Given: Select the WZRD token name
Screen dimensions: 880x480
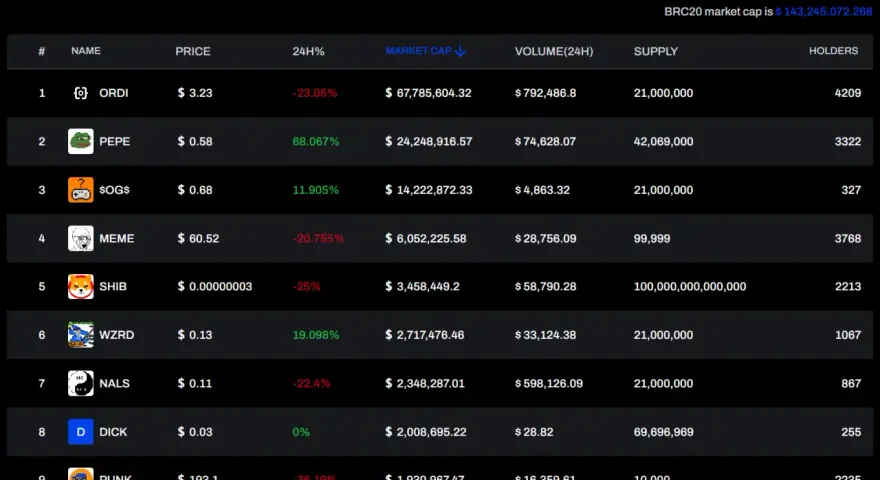Looking at the screenshot, I should 117,335.
